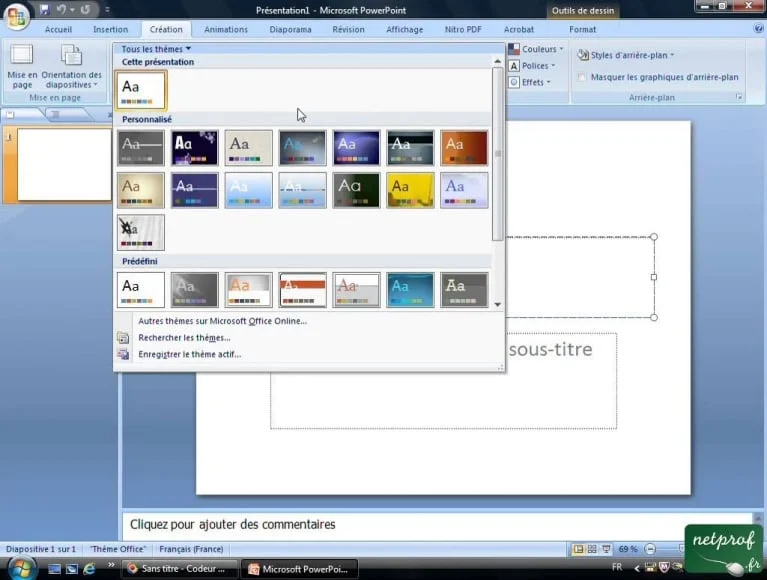This screenshot has width=767, height=580.
Task: Apply the striped gray custom theme in third row
Action: (x=141, y=233)
